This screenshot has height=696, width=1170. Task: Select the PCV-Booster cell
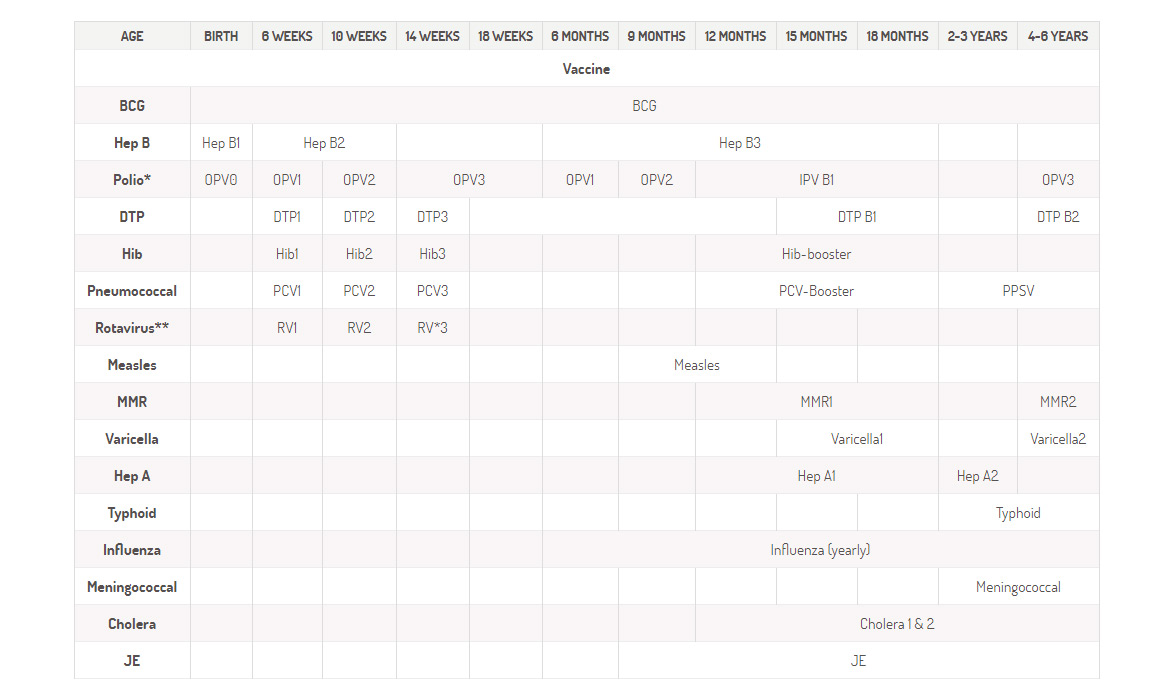[x=816, y=291]
